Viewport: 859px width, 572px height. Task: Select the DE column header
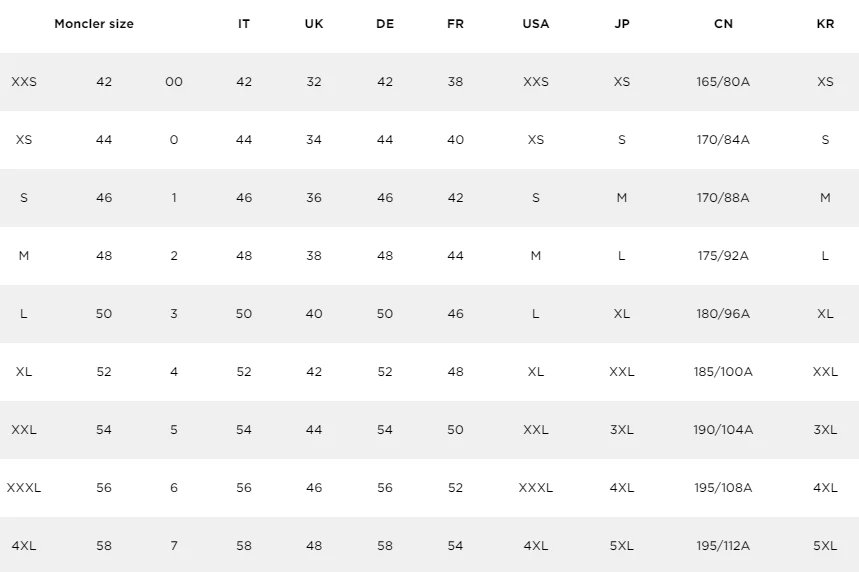tap(385, 24)
